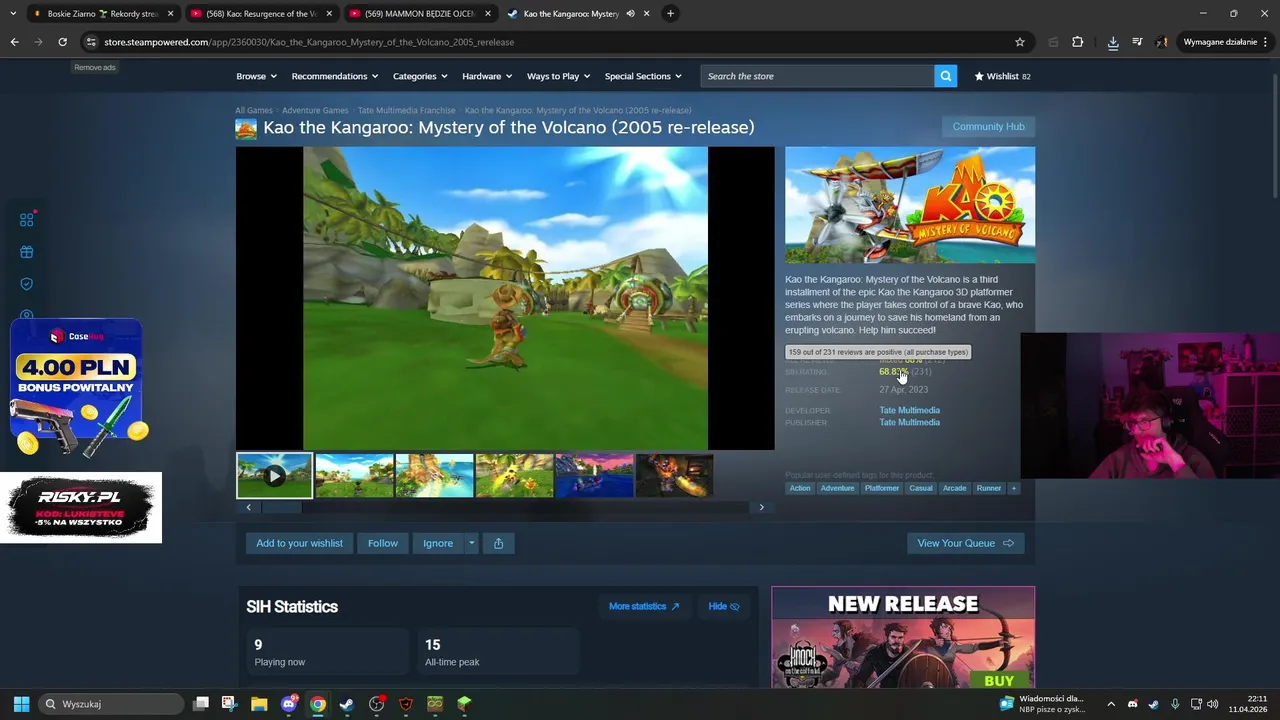Open the sidebar shield check icon
This screenshot has width=1280, height=720.
(27, 284)
